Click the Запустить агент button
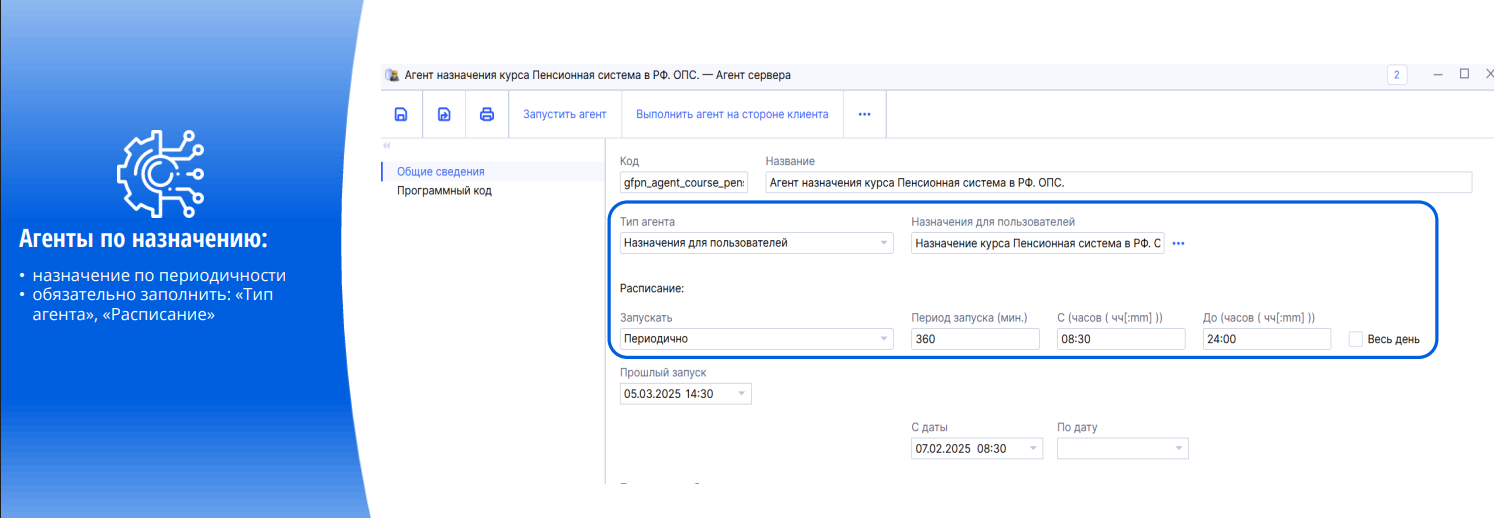1506x518 pixels. pyautogui.click(x=565, y=114)
